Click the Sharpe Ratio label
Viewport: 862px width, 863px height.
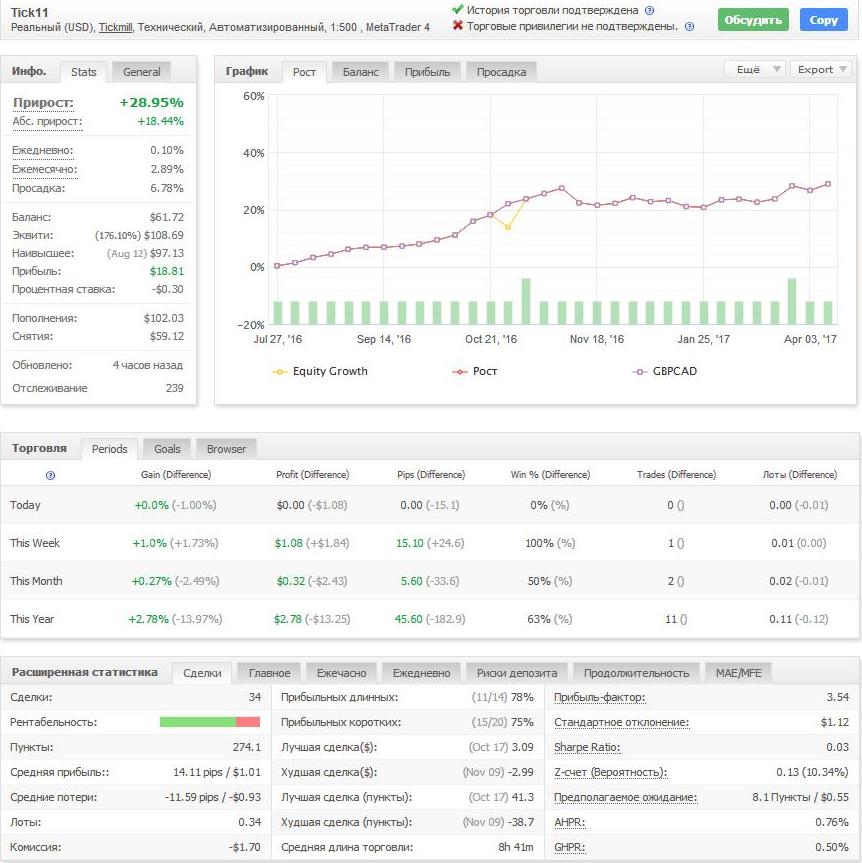pyautogui.click(x=587, y=747)
